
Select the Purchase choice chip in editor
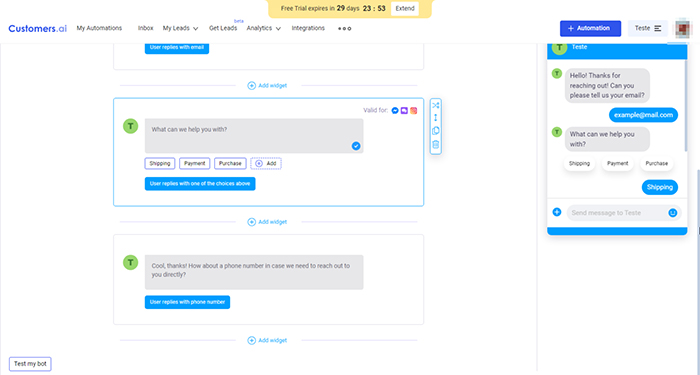(x=230, y=163)
